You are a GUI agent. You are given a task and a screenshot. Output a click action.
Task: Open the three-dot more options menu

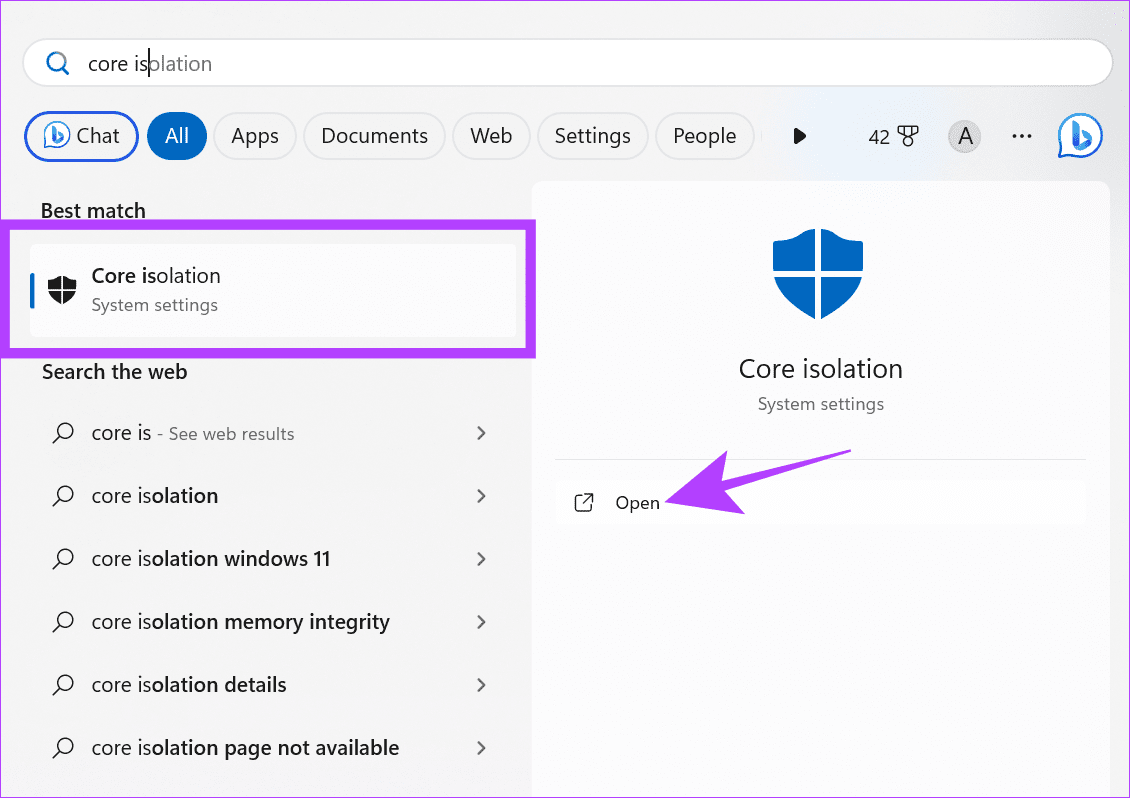pos(1021,136)
